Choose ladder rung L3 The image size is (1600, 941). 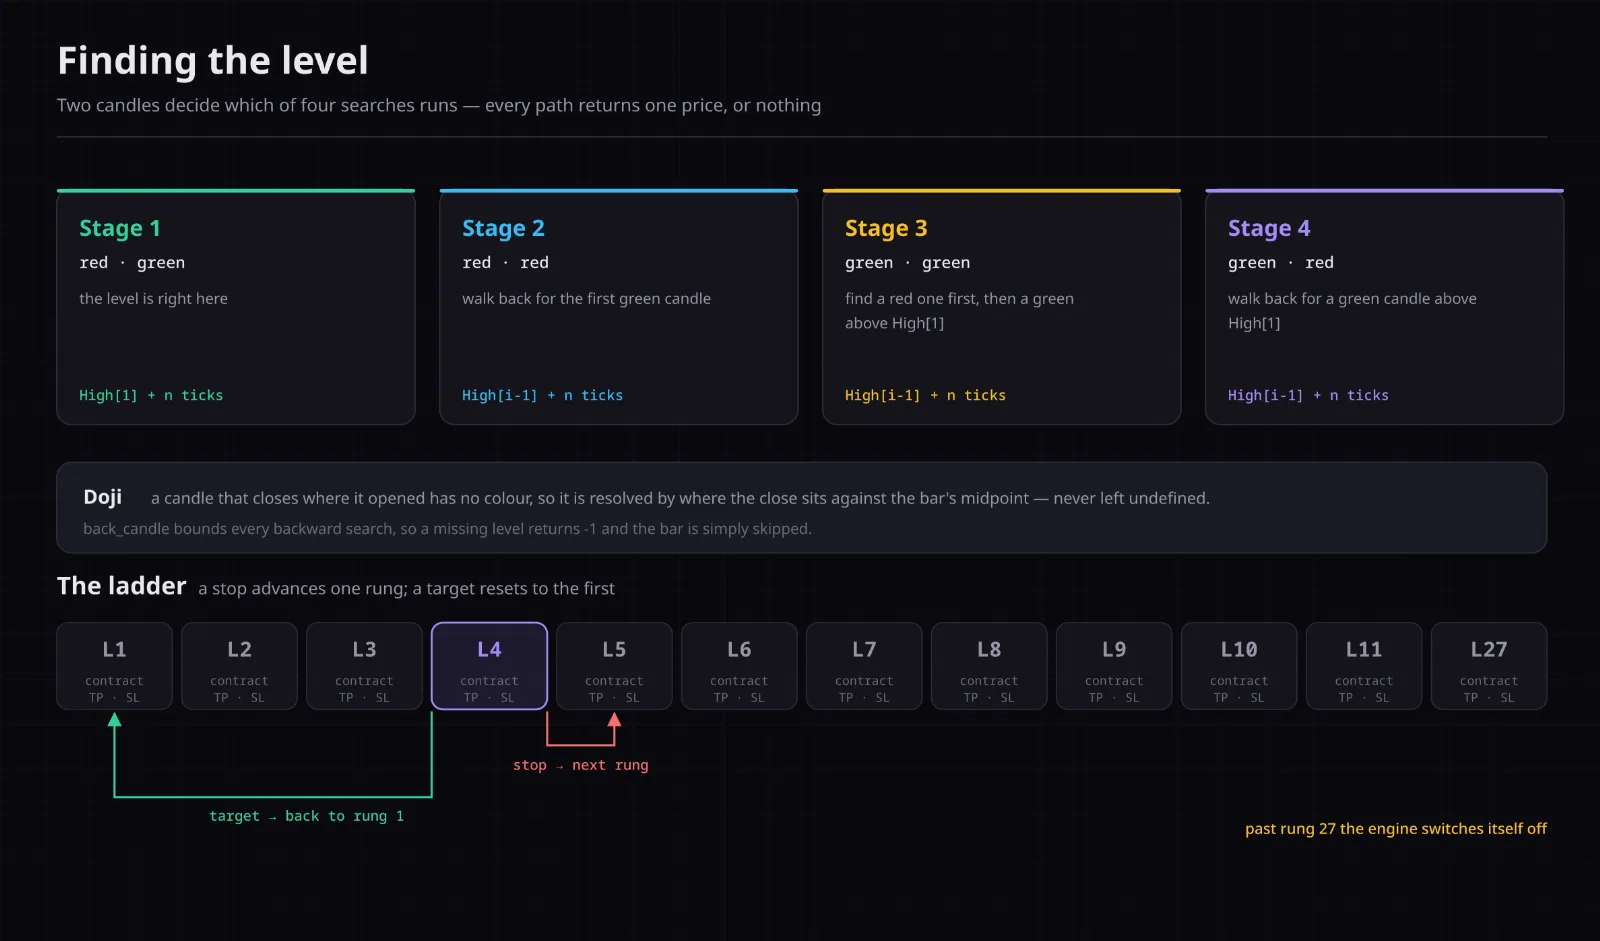click(365, 666)
